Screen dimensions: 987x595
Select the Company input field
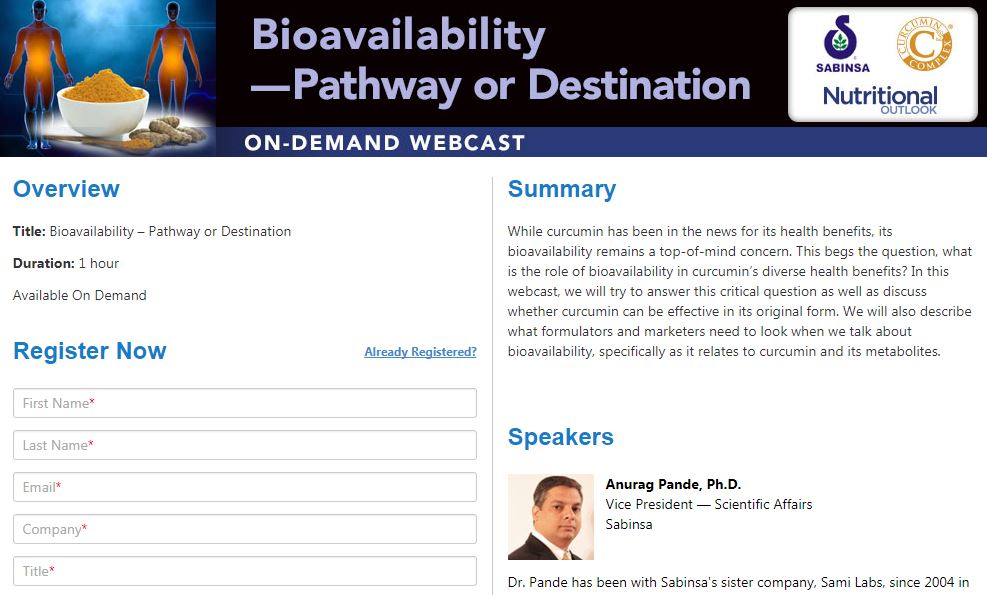[245, 529]
